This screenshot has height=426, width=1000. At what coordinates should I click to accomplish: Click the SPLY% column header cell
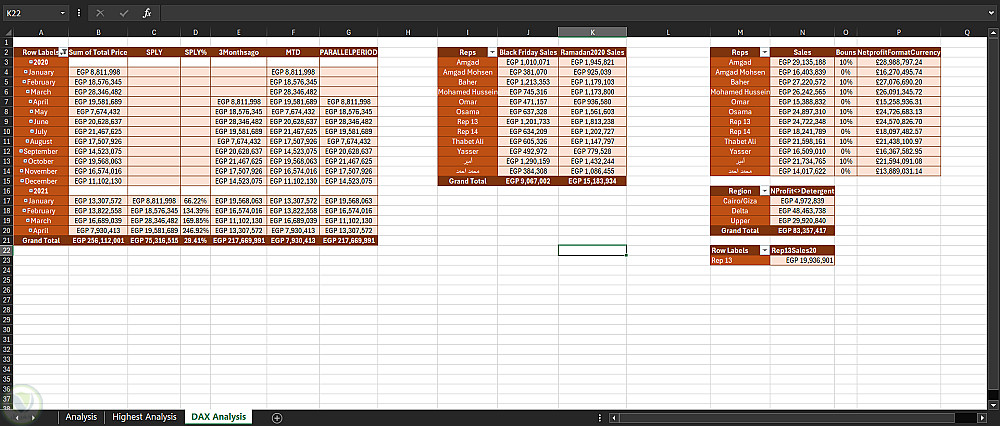[x=196, y=52]
